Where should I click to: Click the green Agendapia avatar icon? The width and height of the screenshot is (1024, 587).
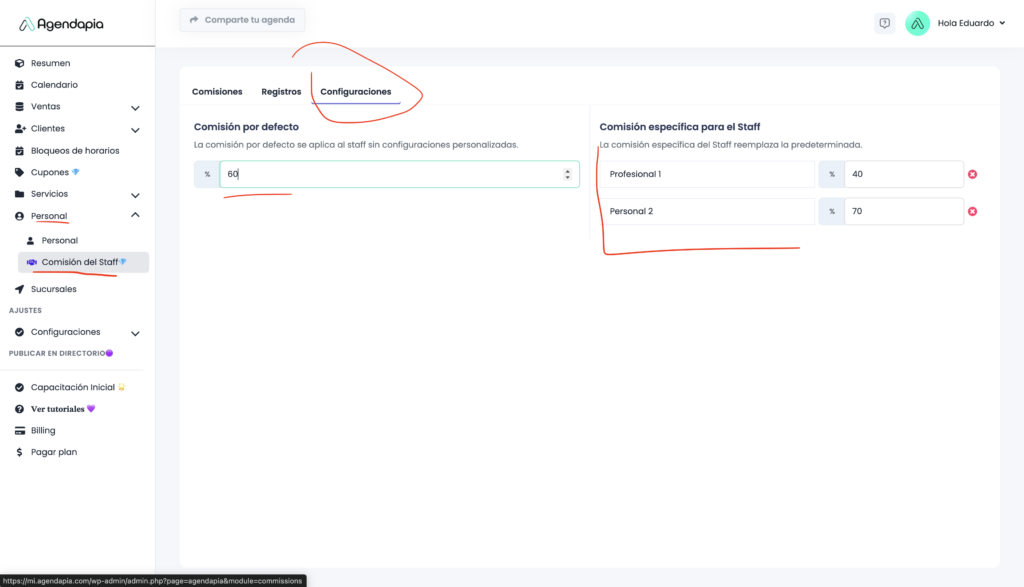click(917, 23)
